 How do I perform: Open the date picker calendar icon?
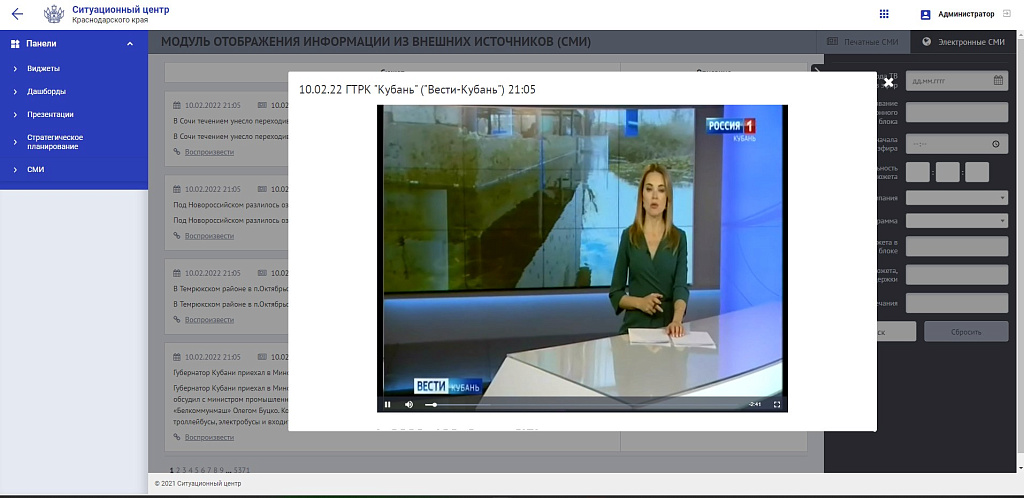998,80
